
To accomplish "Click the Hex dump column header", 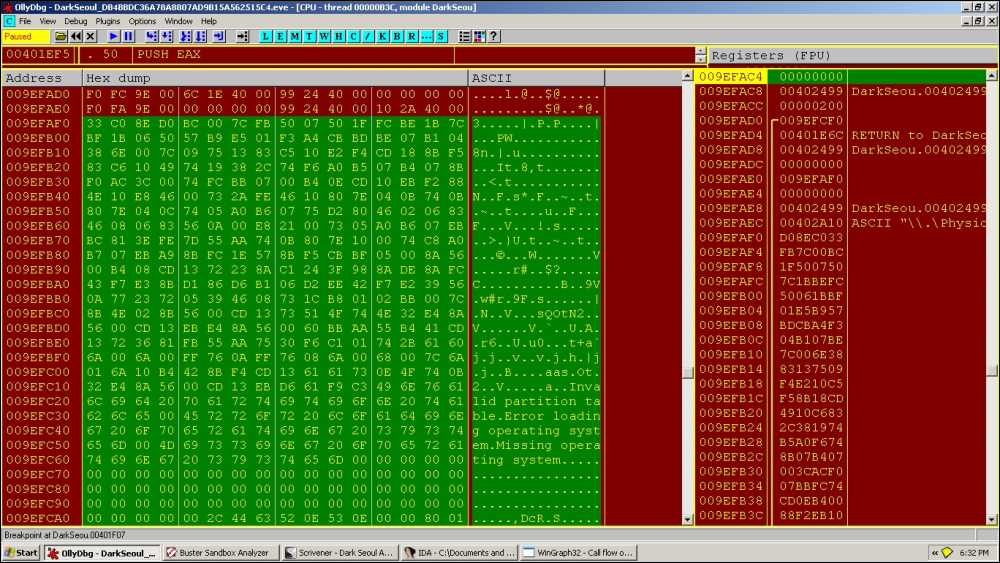I will click(x=275, y=78).
